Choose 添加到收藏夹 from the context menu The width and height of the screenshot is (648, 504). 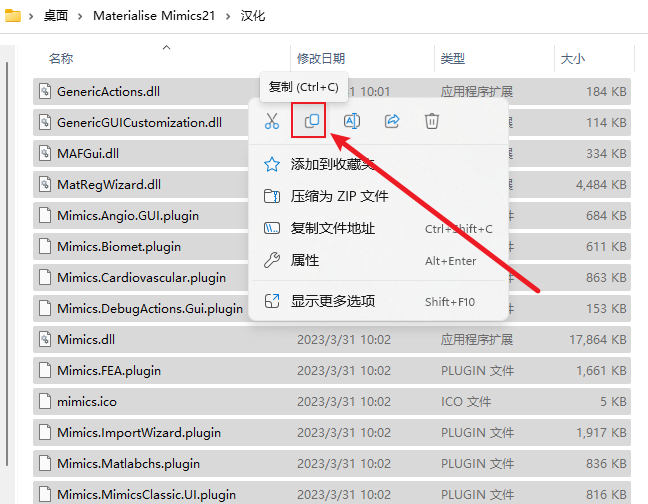coord(378,164)
